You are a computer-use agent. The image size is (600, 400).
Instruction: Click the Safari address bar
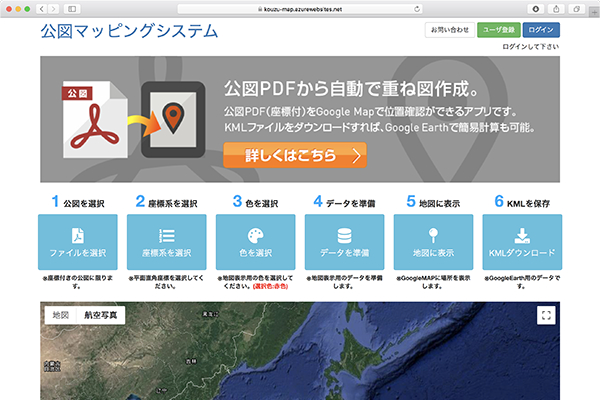(x=298, y=8)
